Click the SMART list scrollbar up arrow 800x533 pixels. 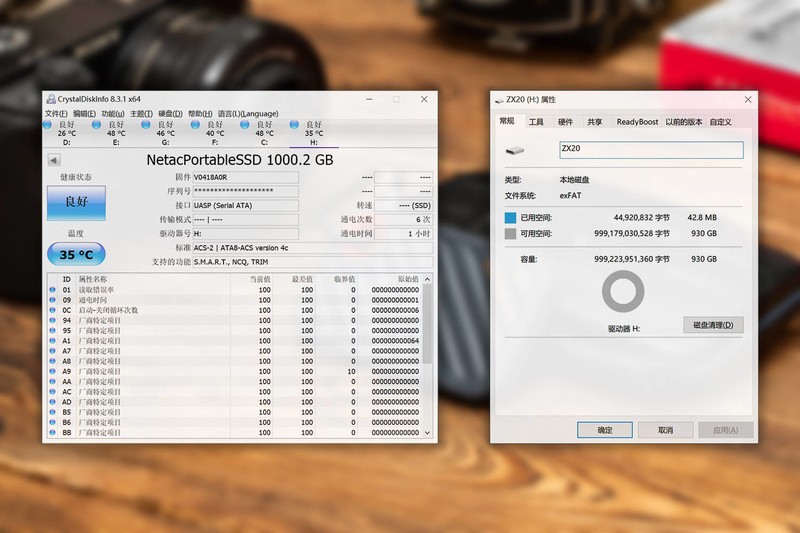point(428,279)
